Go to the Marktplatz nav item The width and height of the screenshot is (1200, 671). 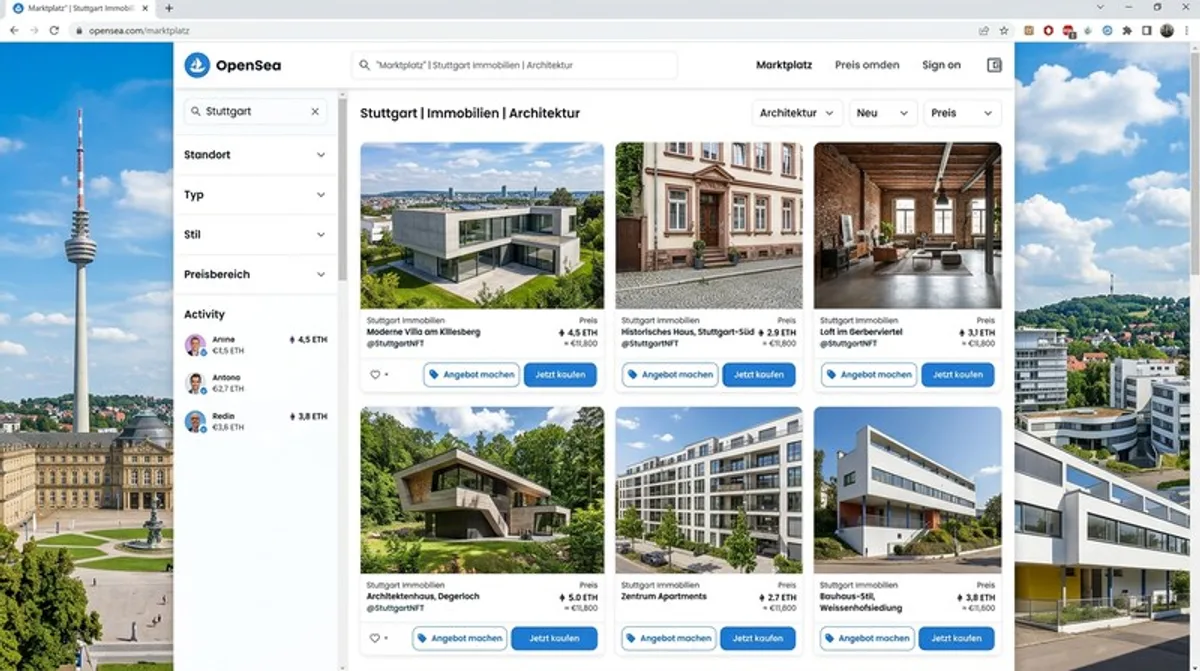(x=783, y=65)
